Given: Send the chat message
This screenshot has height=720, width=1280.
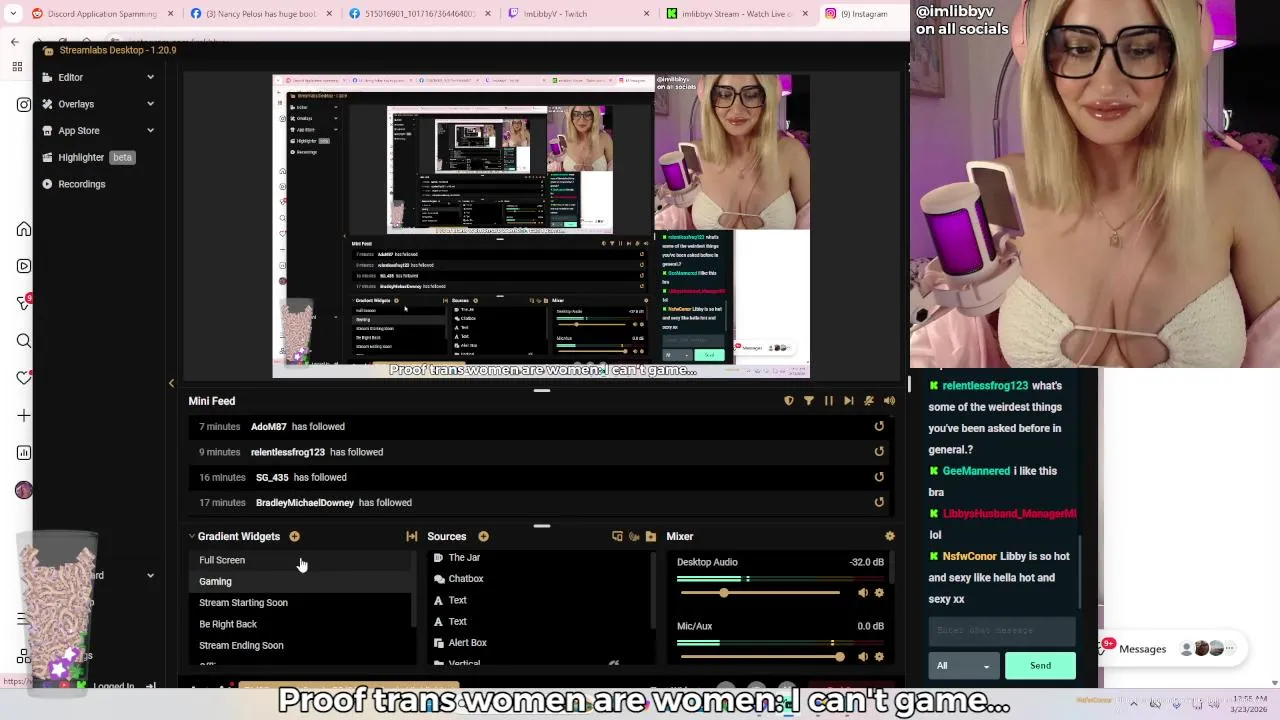Looking at the screenshot, I should tap(1040, 666).
